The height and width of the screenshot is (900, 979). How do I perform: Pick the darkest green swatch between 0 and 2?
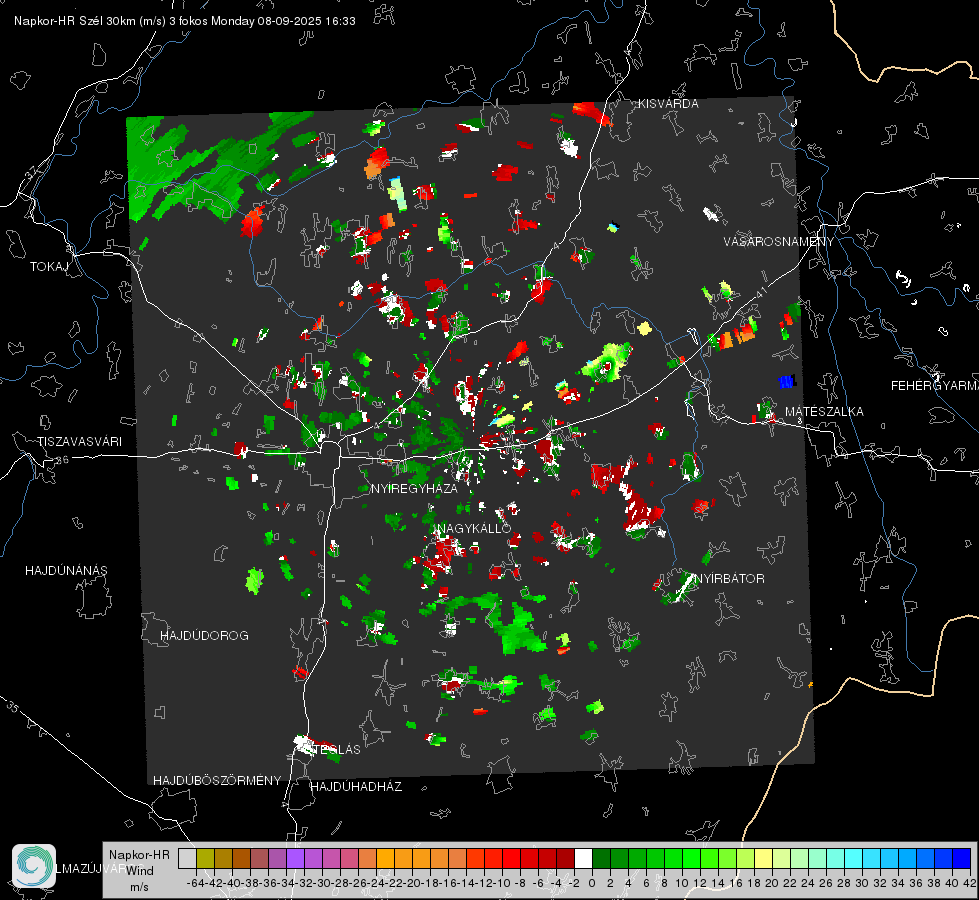point(601,858)
